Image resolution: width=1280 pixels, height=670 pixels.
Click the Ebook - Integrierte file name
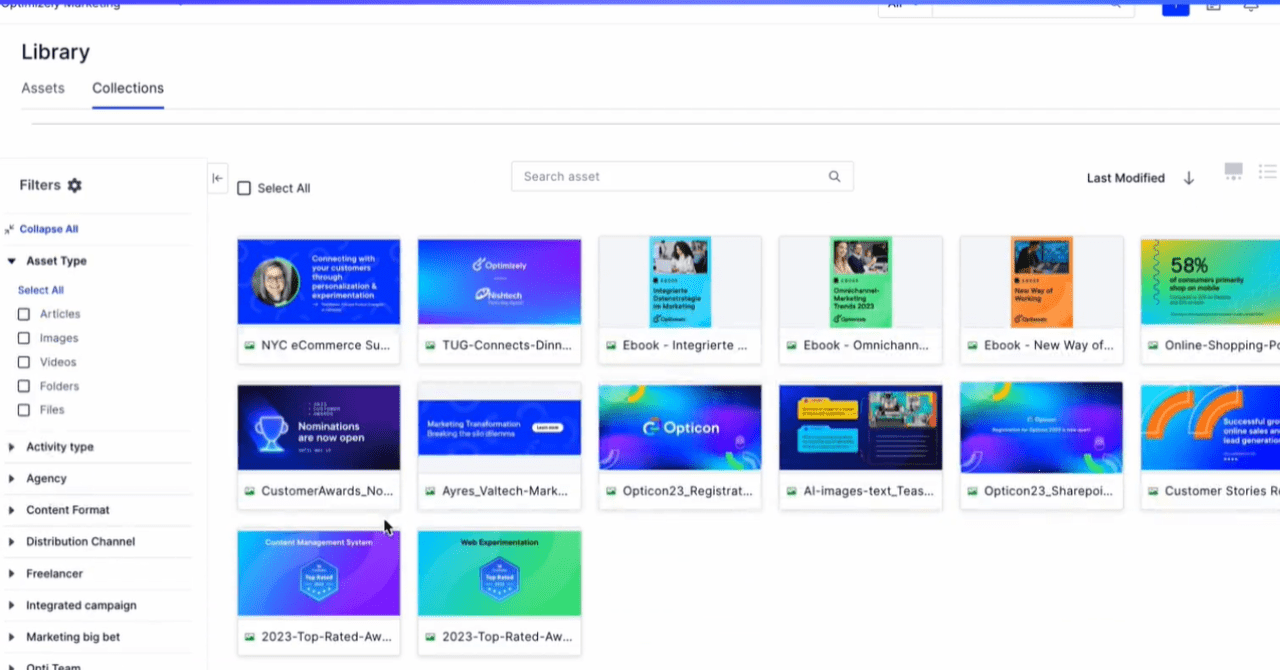[685, 345]
